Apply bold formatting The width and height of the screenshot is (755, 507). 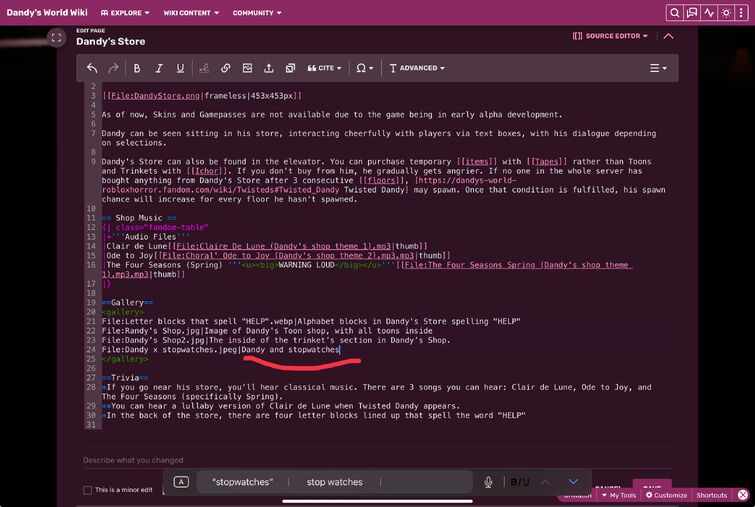137,68
